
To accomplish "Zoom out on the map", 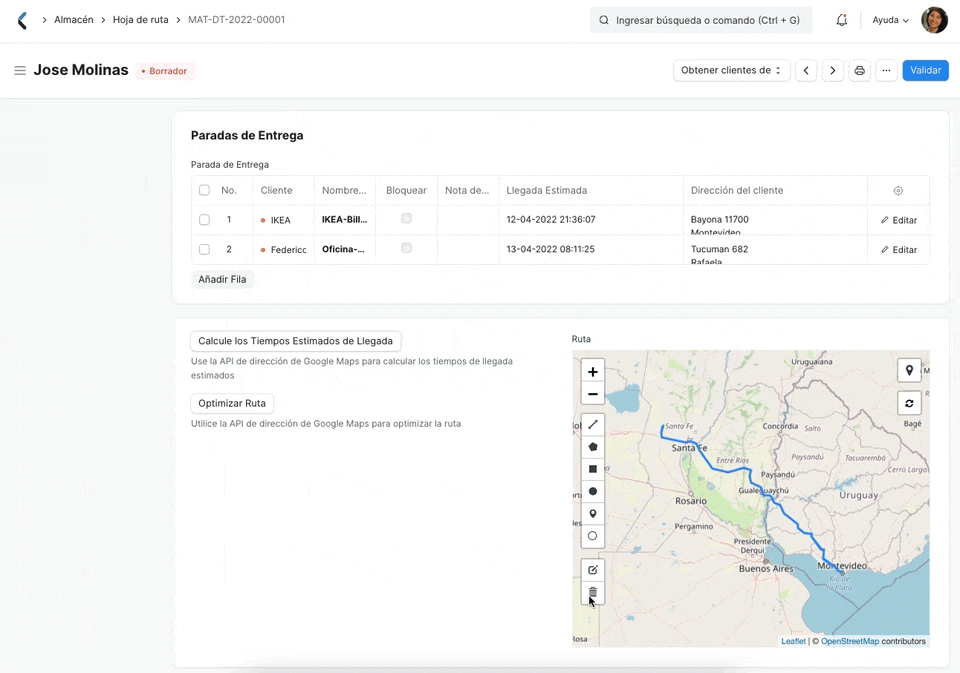I will click(x=593, y=394).
